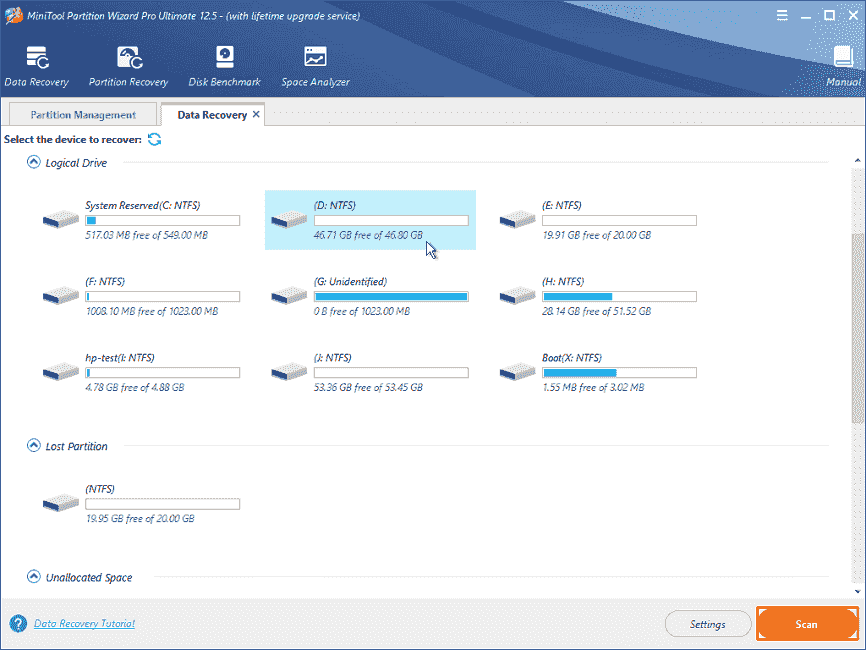
Task: Click the System Reserved C: usage bar
Action: (x=162, y=221)
